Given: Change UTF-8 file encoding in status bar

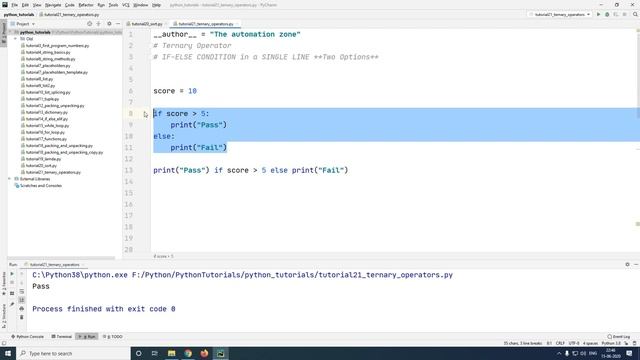Looking at the screenshot, I should click(574, 343).
